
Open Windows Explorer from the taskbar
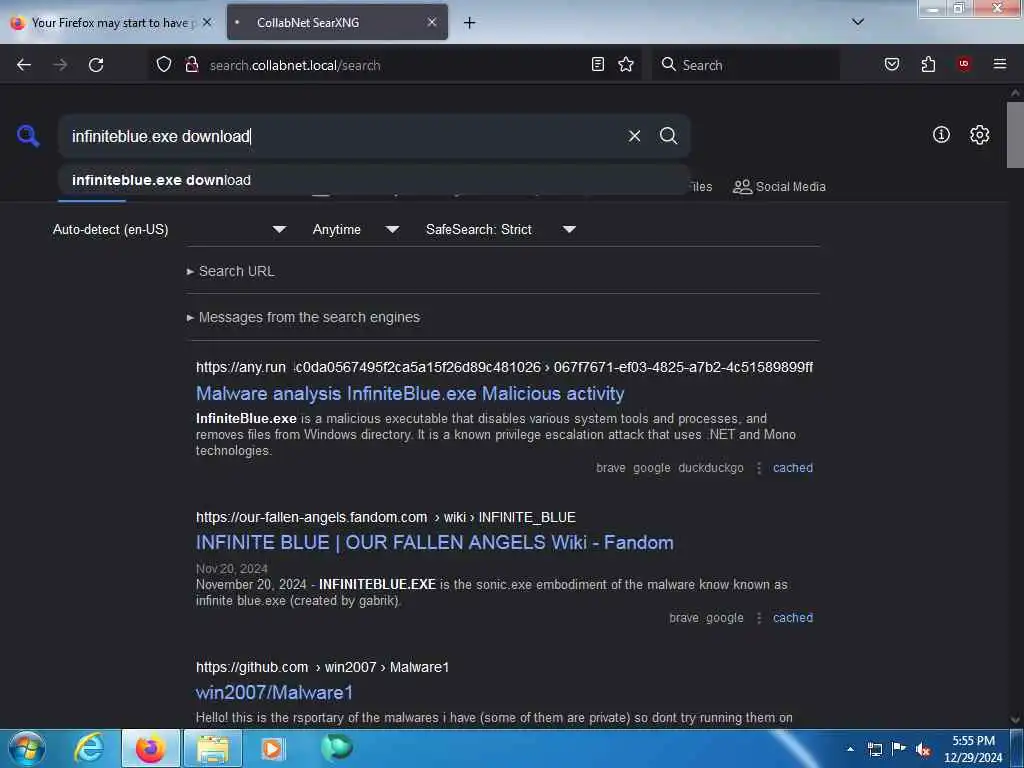pyautogui.click(x=213, y=748)
